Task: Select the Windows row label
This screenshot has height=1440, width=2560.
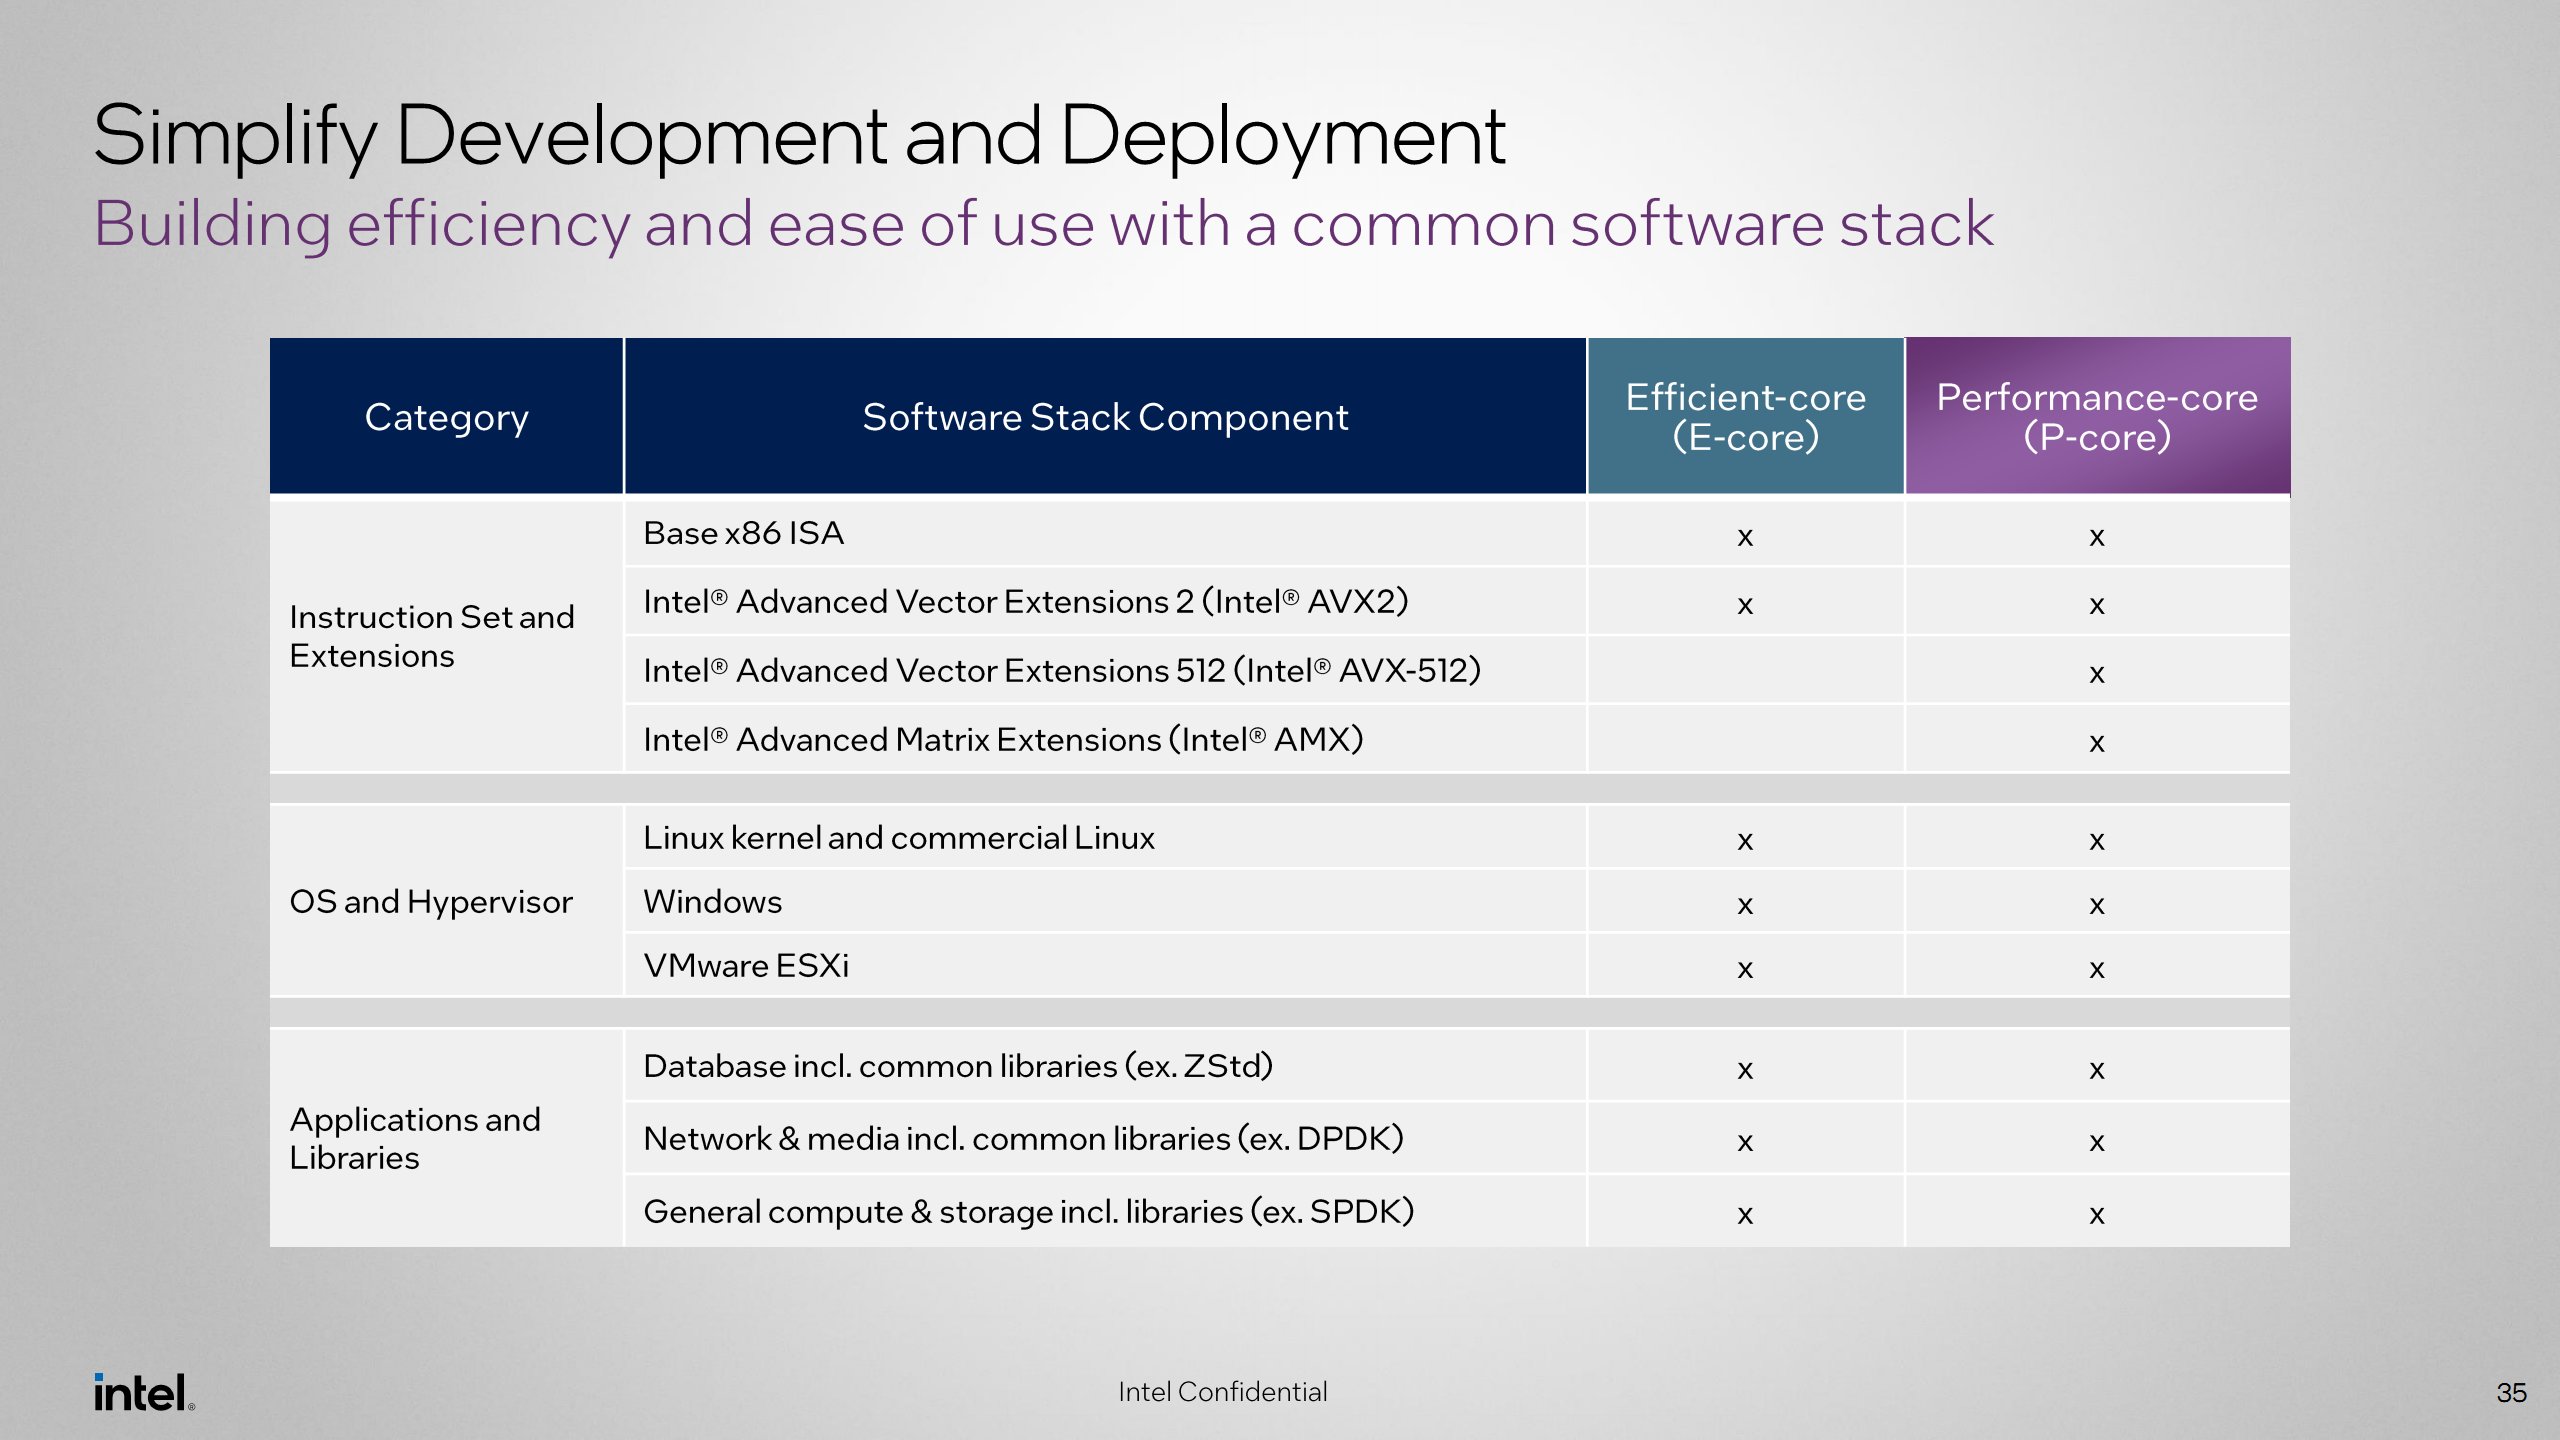Action: point(712,901)
